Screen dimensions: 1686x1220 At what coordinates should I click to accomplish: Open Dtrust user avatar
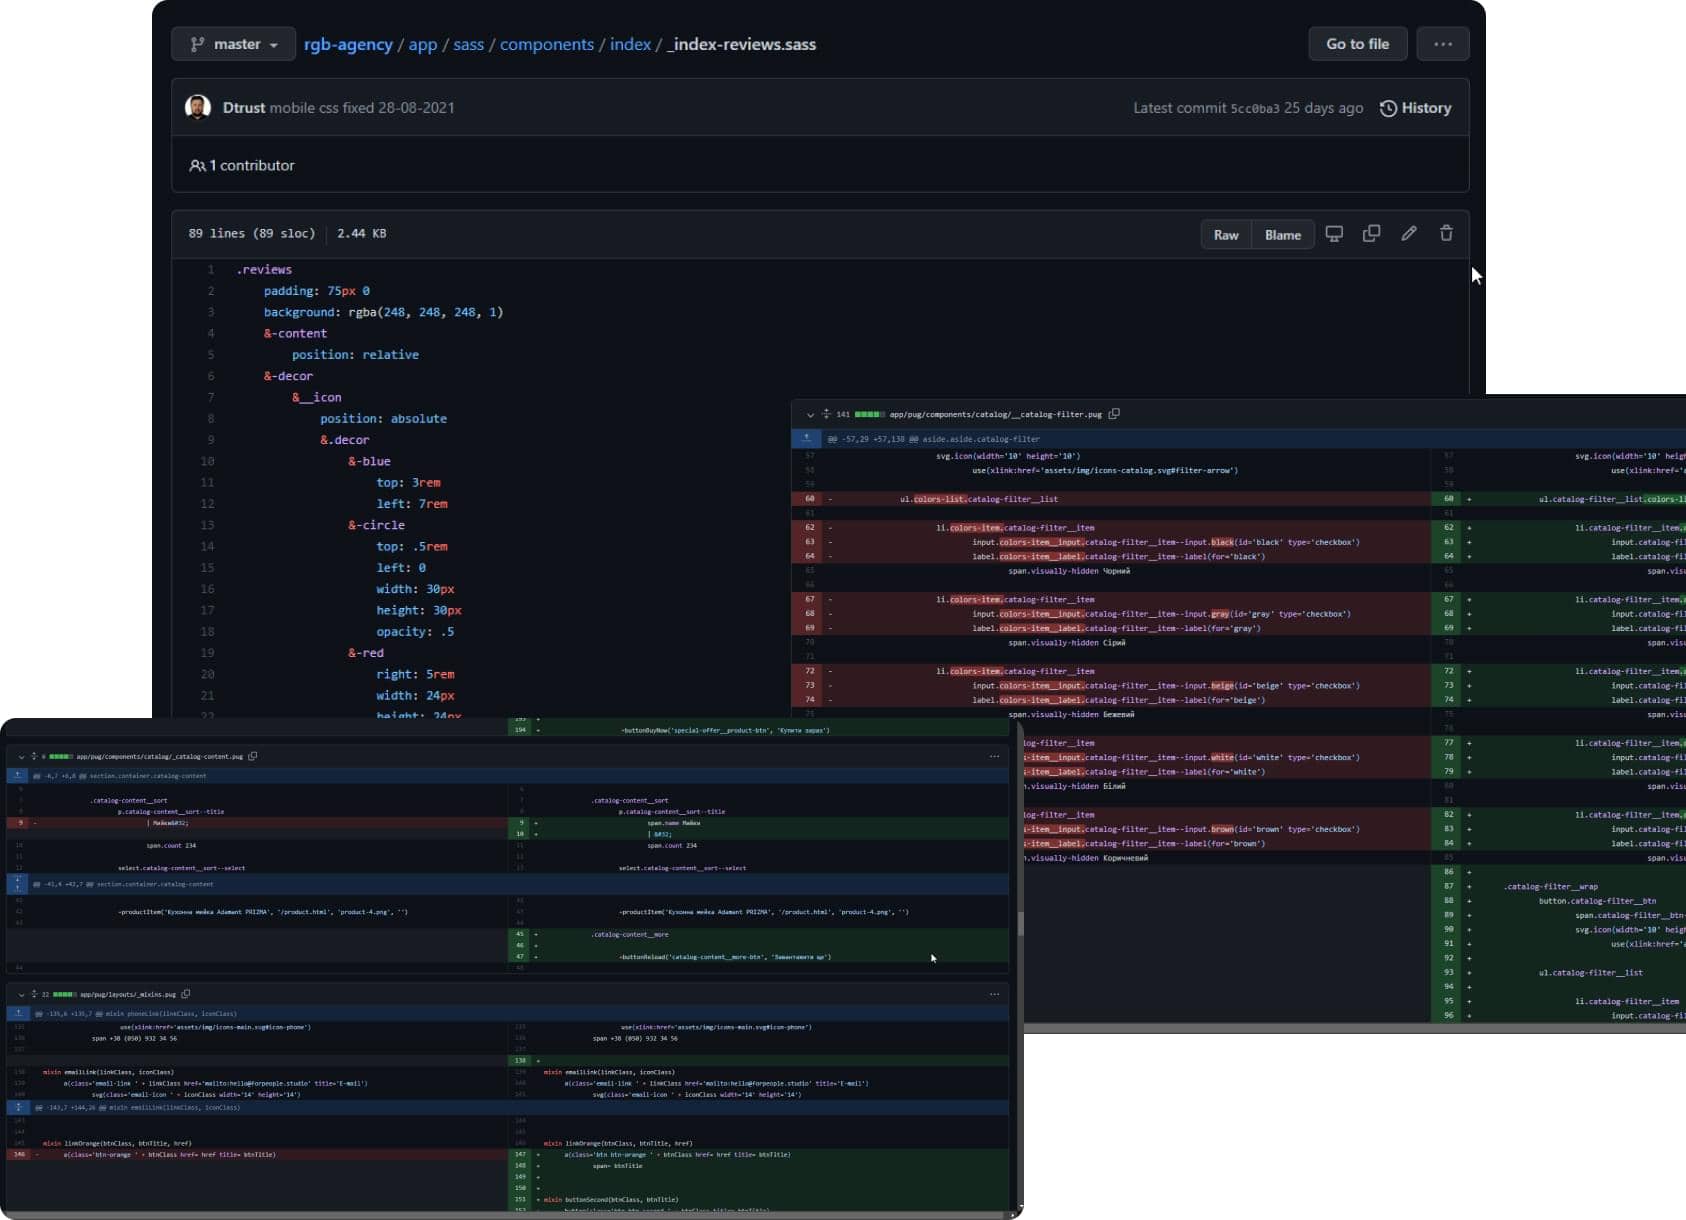coord(198,107)
